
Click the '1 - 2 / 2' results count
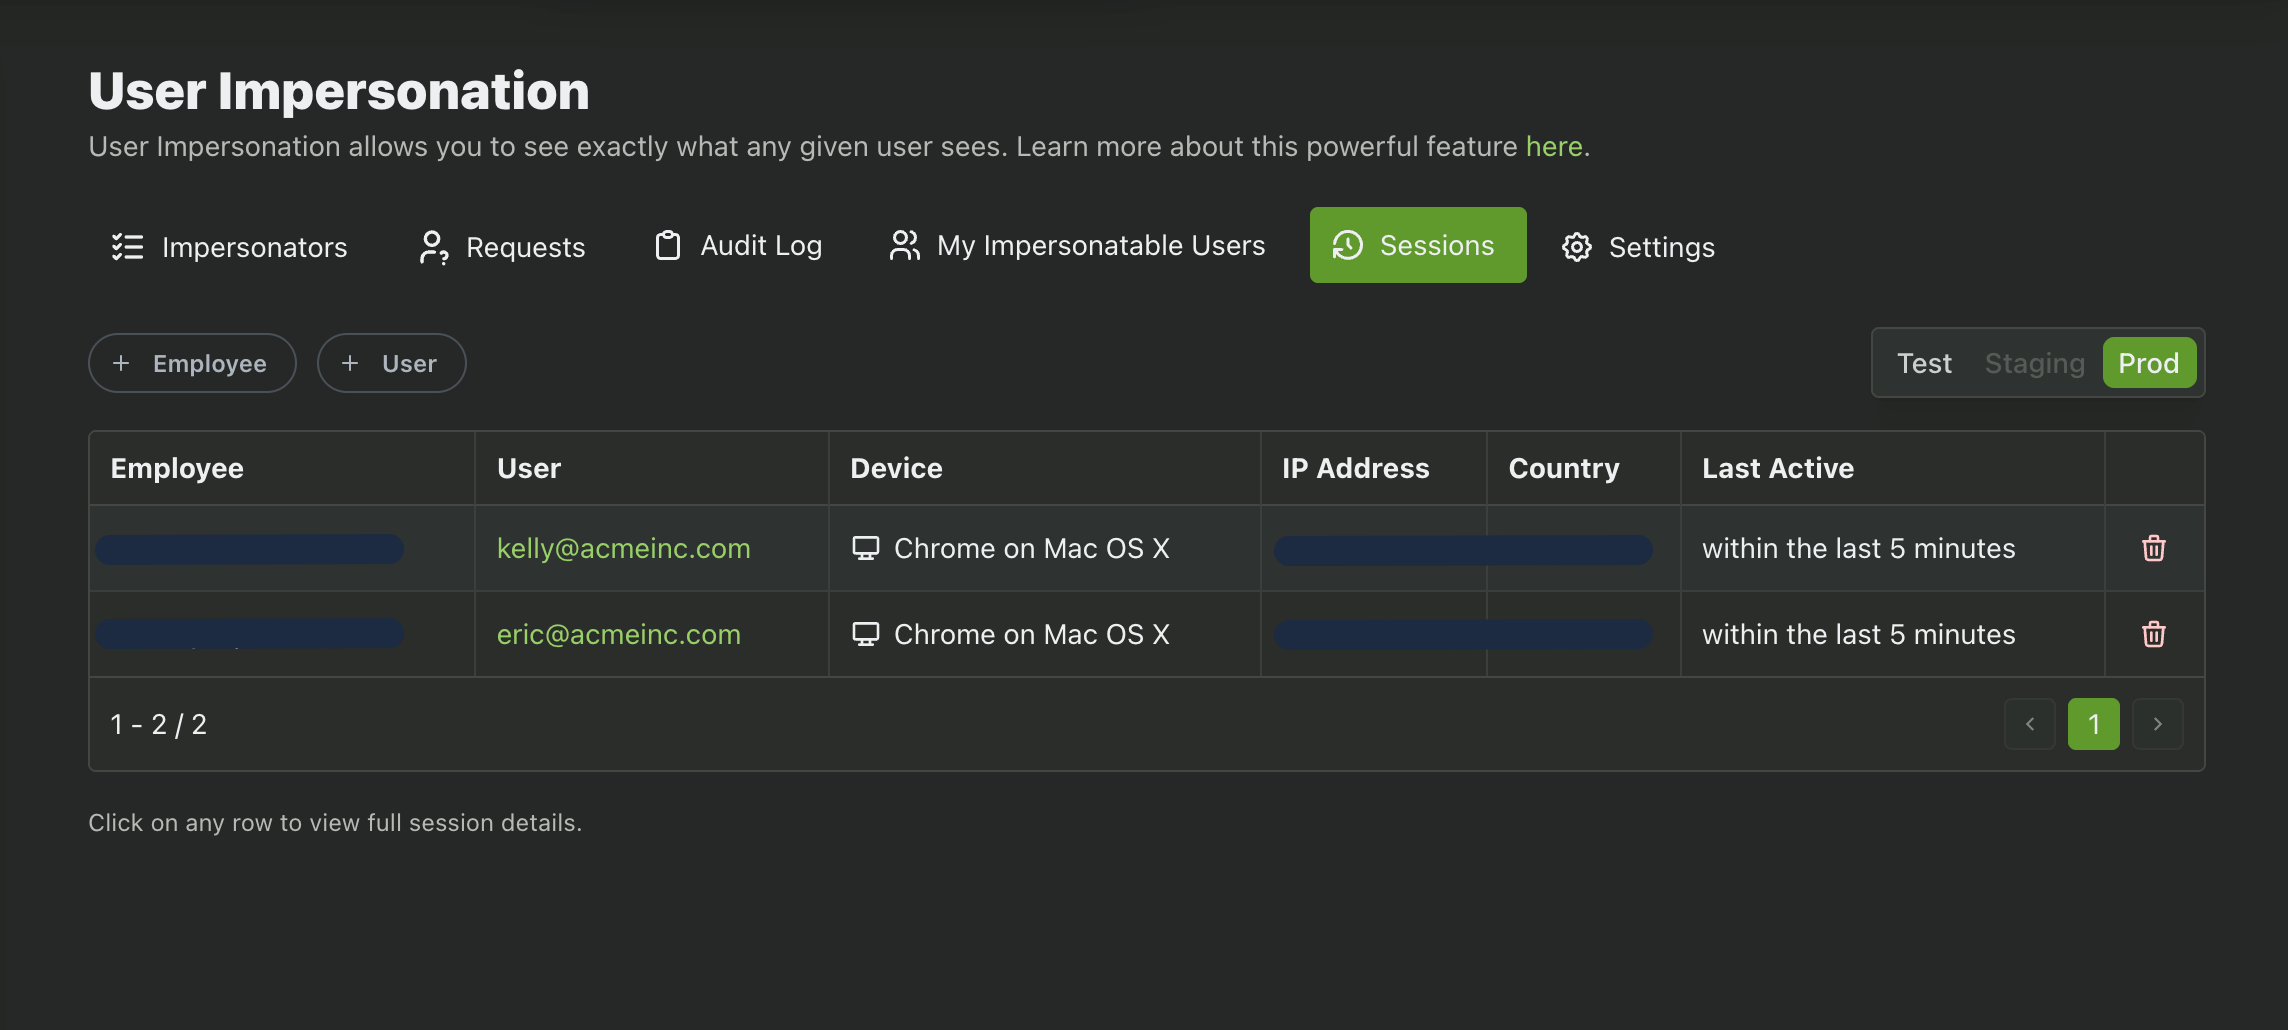coord(159,724)
